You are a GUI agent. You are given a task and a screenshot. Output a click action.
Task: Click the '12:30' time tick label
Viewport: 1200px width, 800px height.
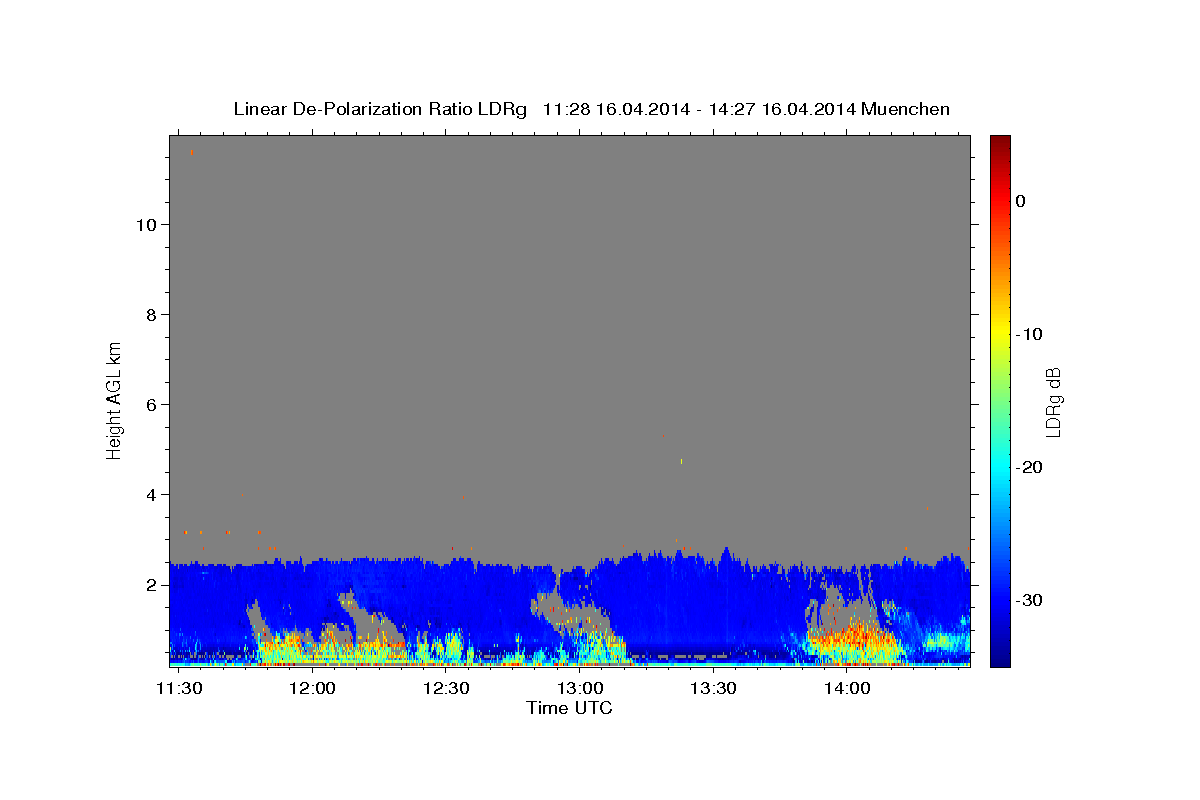tap(446, 689)
